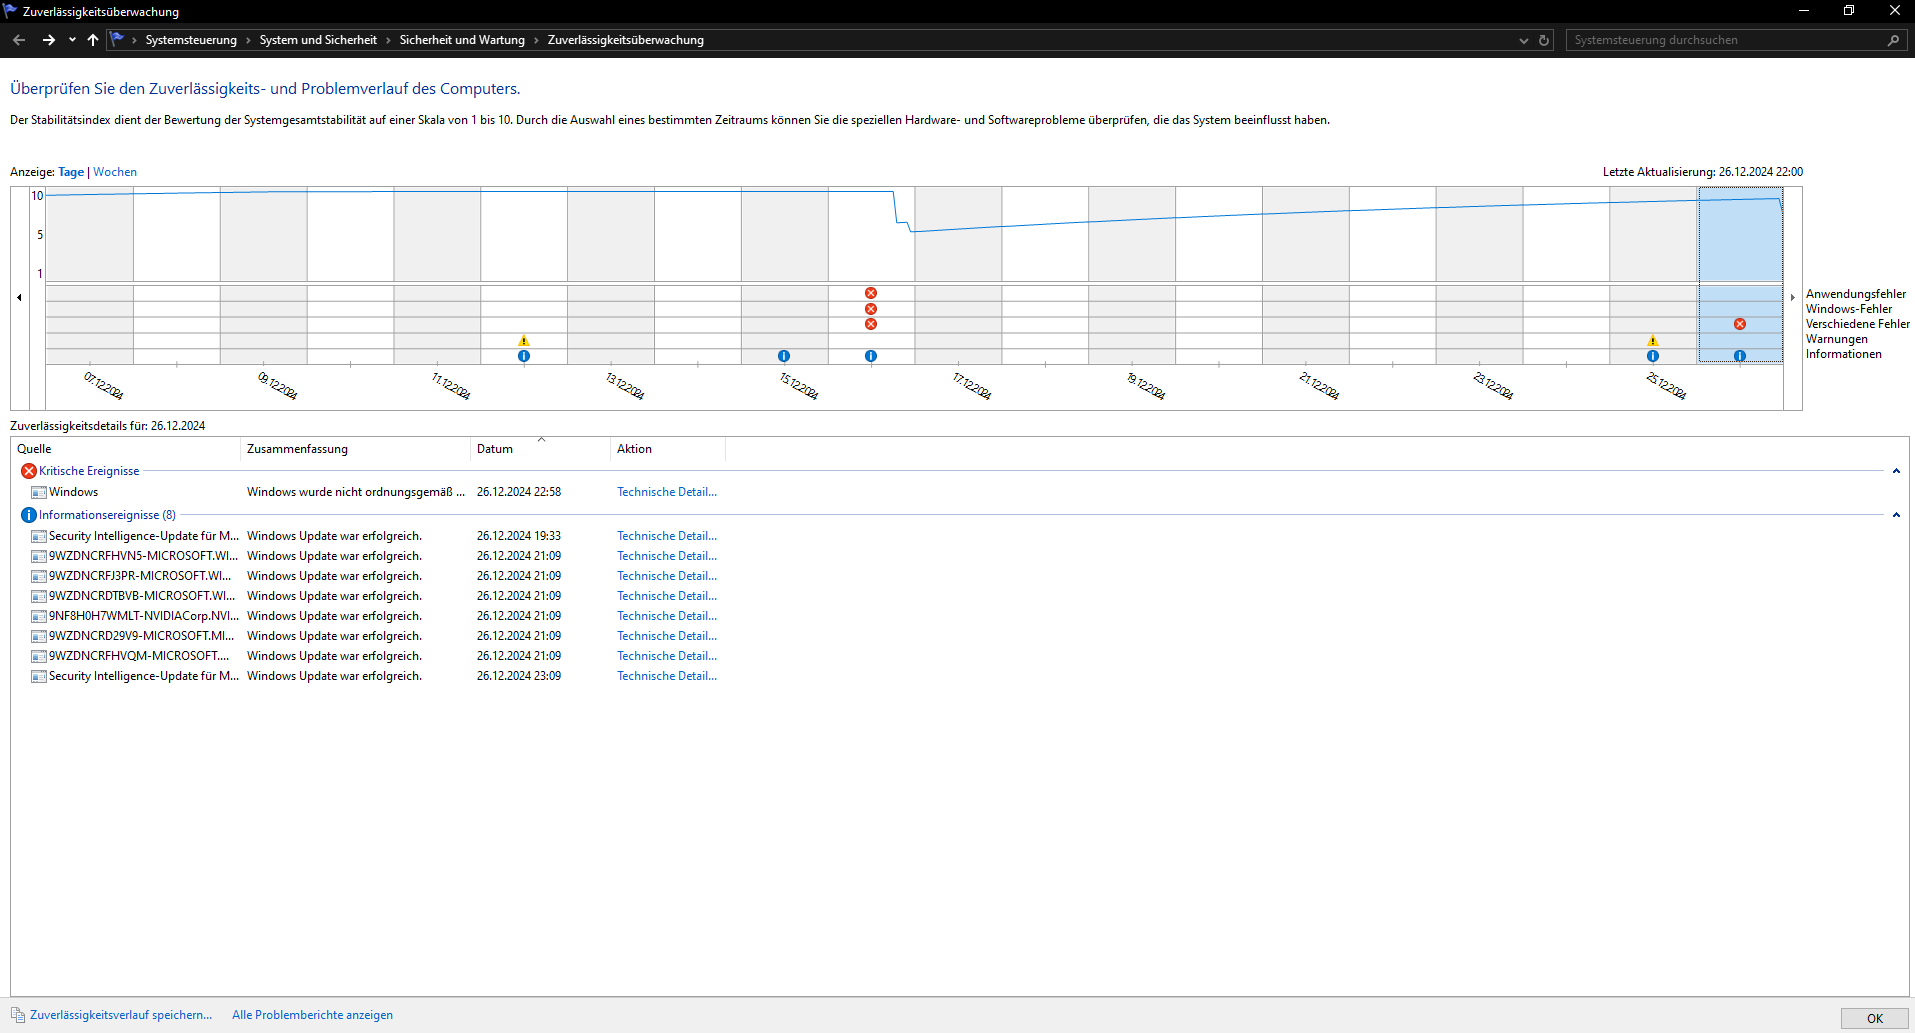Sort the list by the Aktion column
The width and height of the screenshot is (1915, 1033).
coord(668,449)
